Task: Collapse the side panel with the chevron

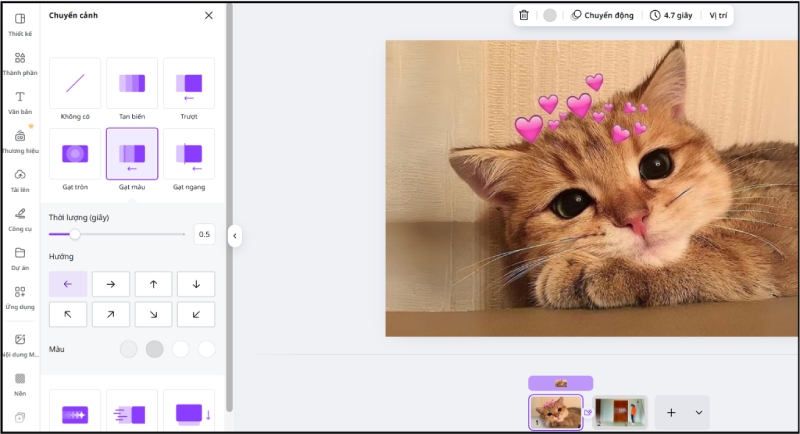Action: (x=234, y=236)
